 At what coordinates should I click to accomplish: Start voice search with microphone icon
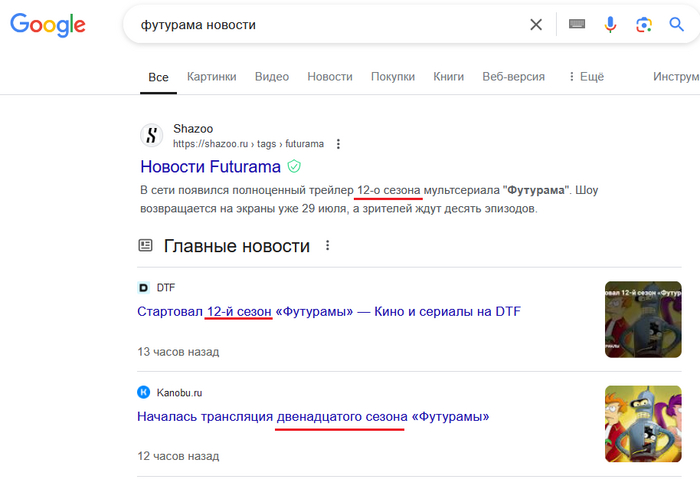click(x=610, y=25)
